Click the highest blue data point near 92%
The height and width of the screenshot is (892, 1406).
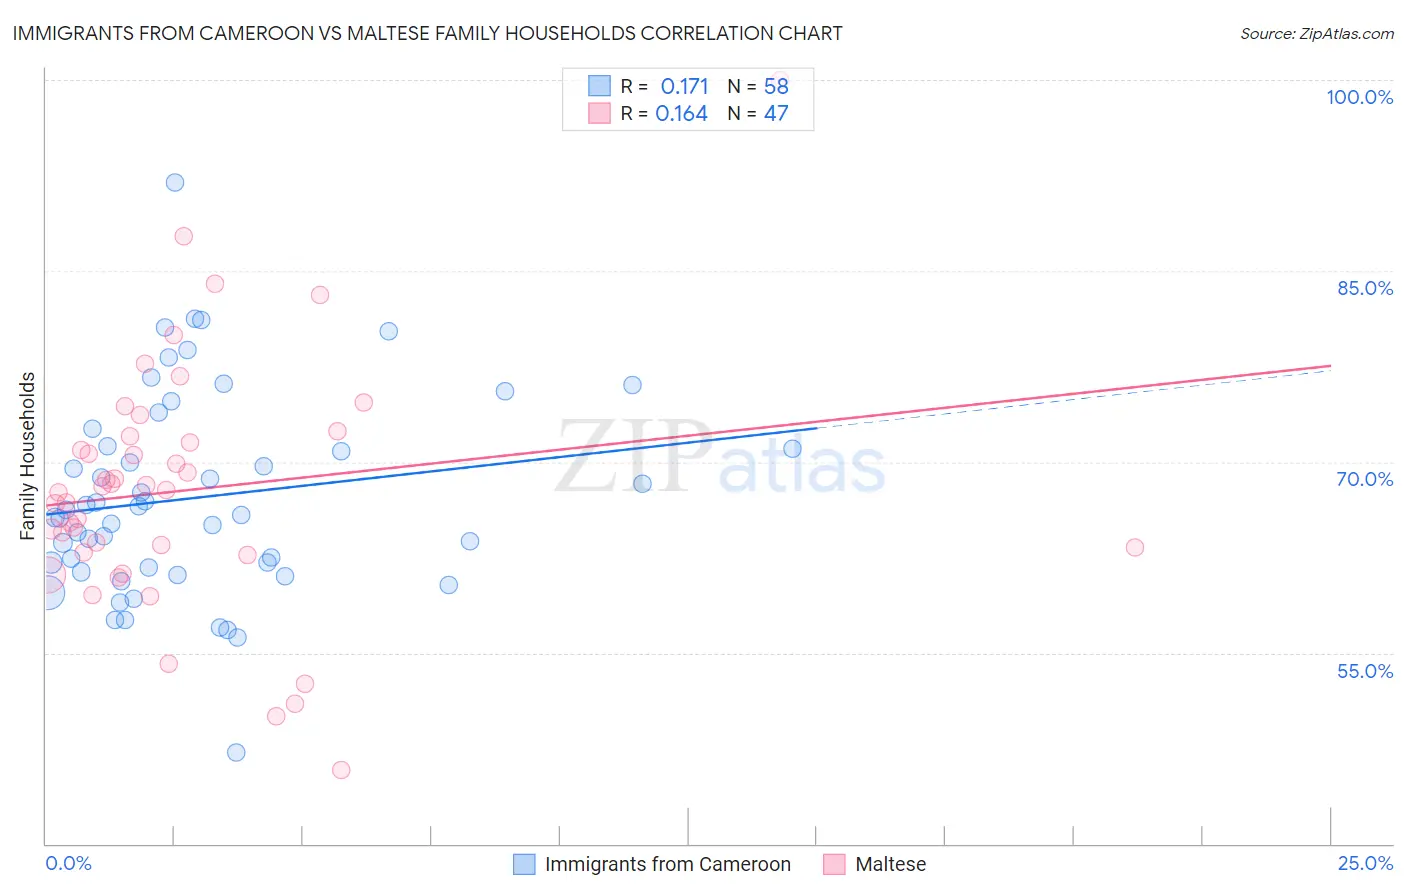(x=175, y=182)
